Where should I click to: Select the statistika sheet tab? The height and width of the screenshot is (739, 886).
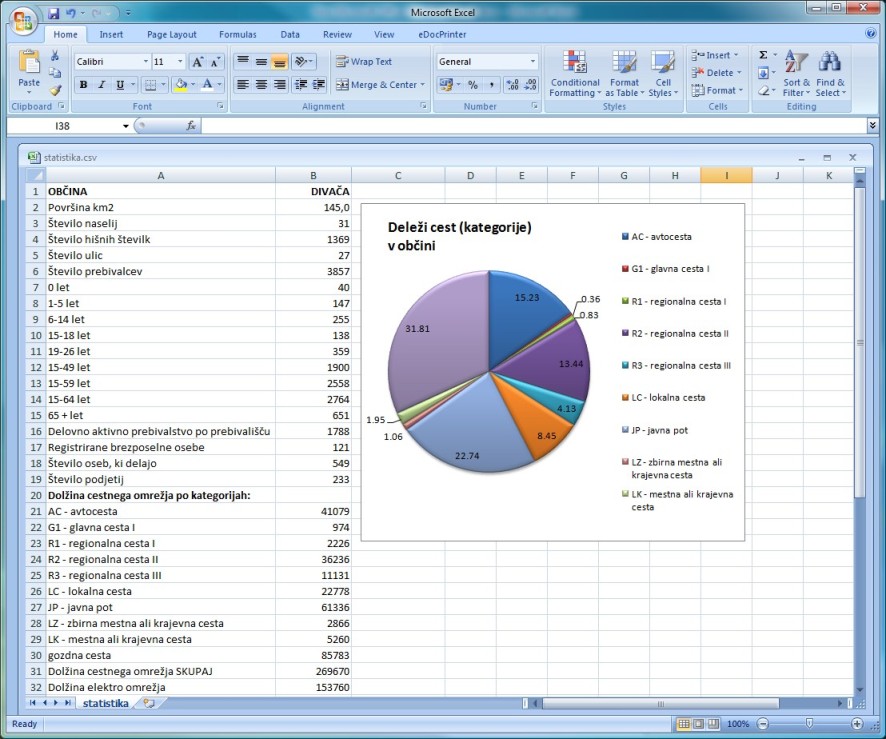pyautogui.click(x=105, y=703)
